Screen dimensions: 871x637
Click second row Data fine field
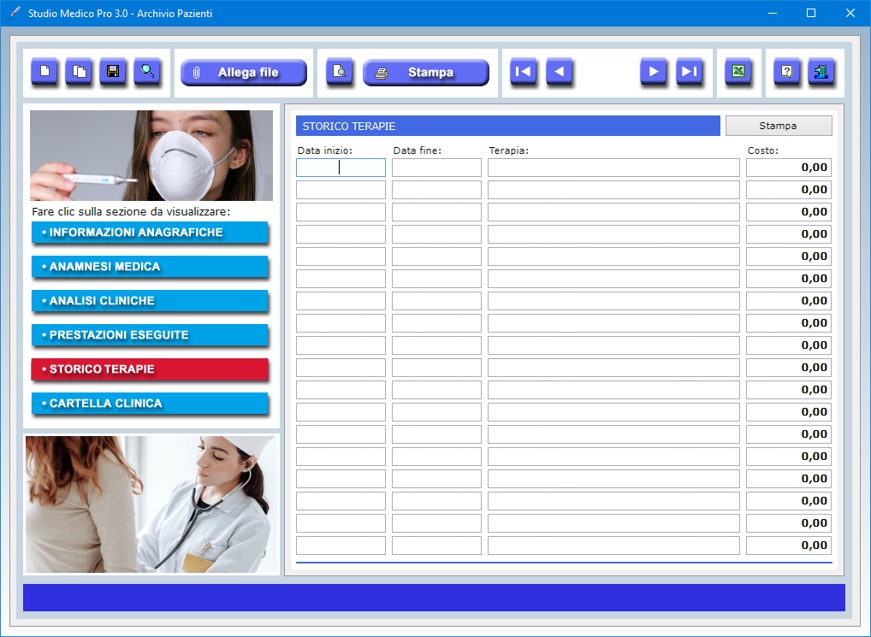click(437, 190)
